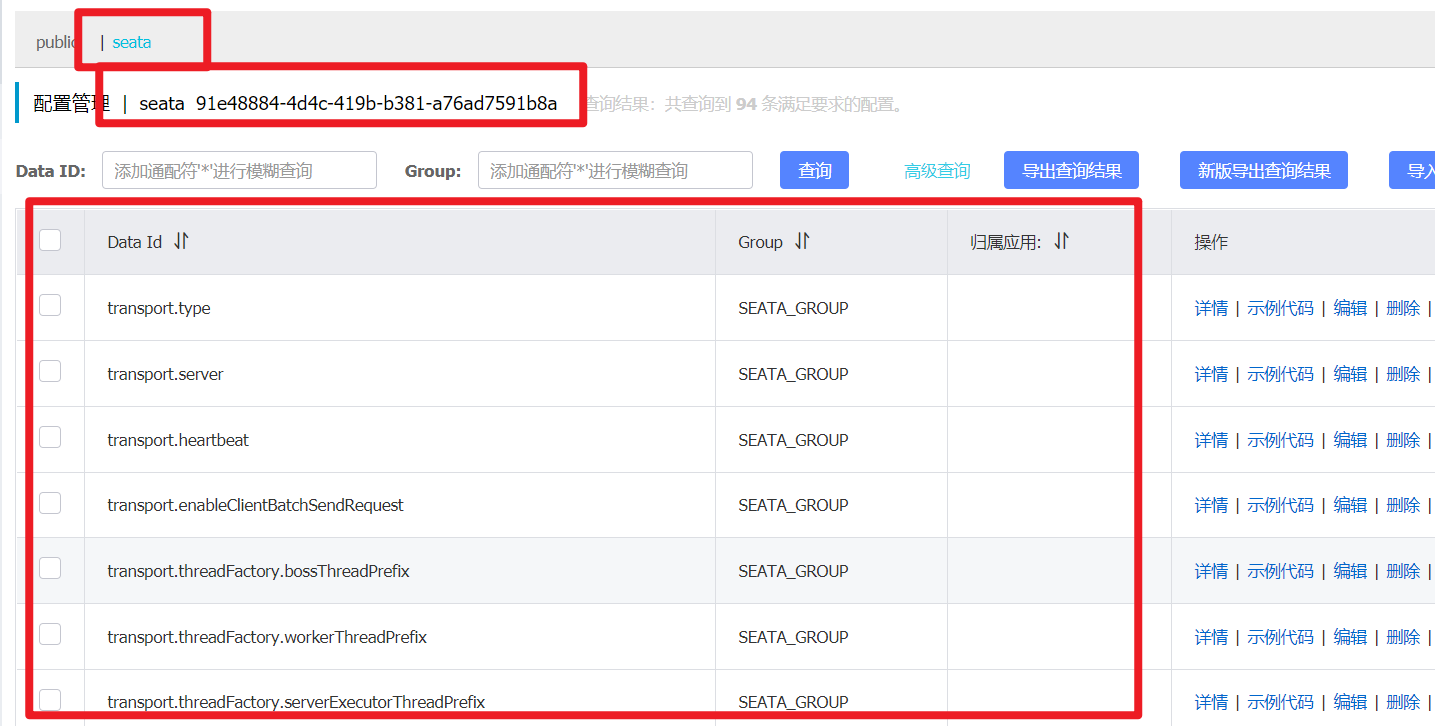Open 高级查询 advanced search
The width and height of the screenshot is (1435, 726).
tap(937, 171)
